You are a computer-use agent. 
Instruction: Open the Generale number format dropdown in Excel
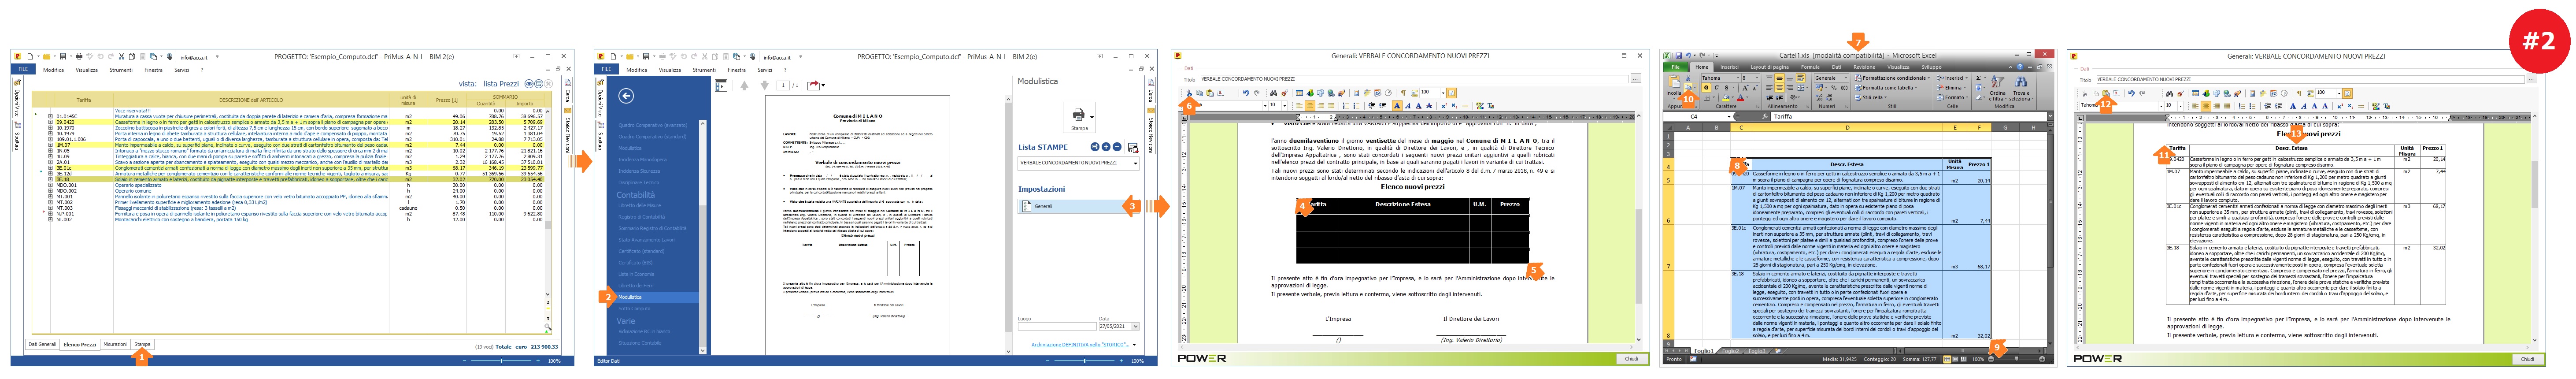1831,78
